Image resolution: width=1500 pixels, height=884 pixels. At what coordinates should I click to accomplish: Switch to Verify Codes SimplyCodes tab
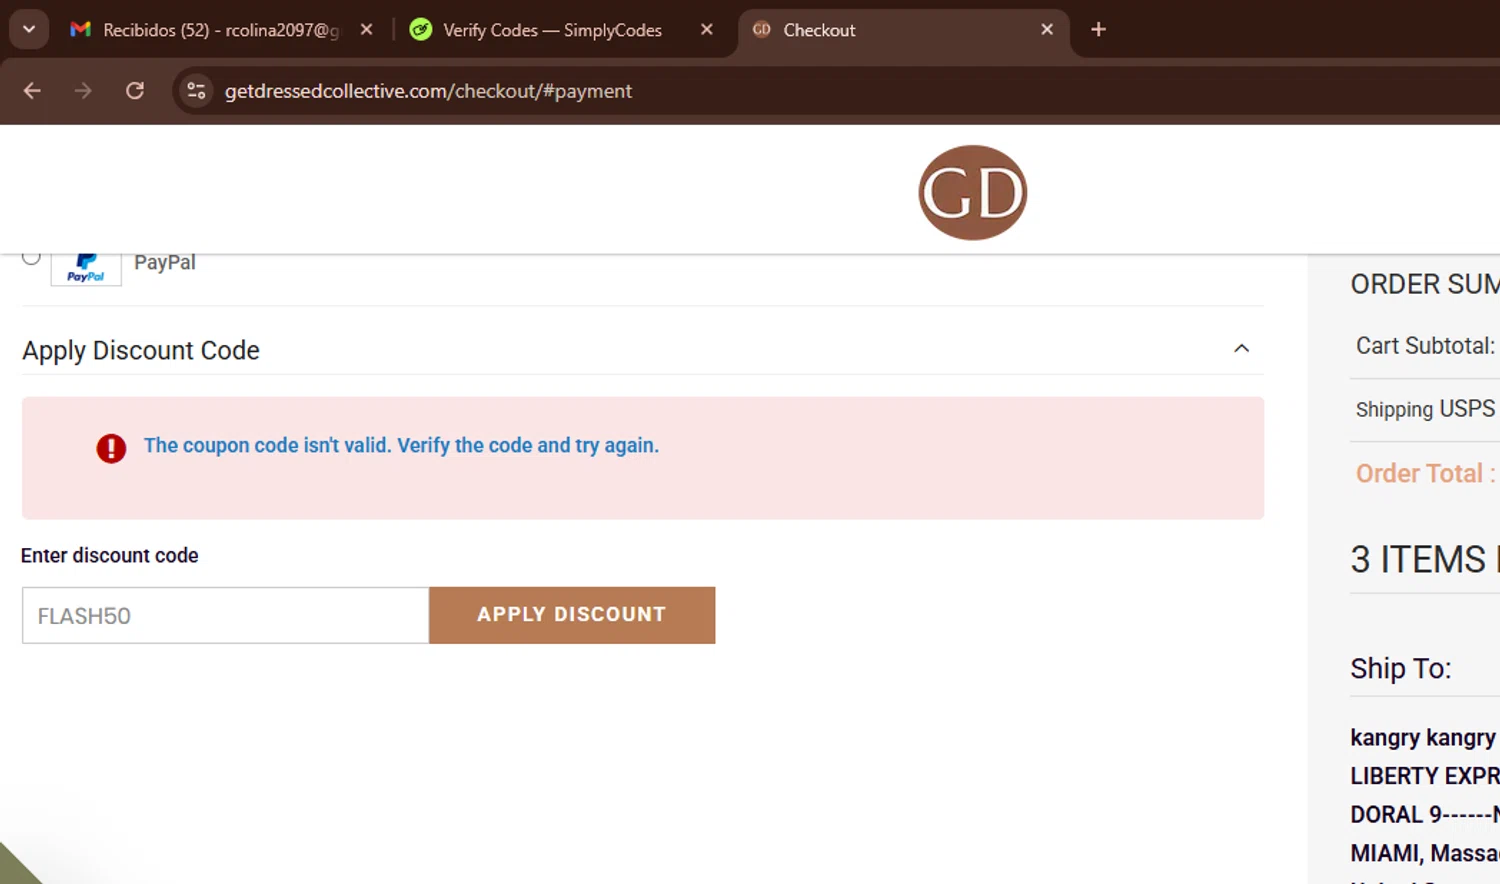click(552, 30)
